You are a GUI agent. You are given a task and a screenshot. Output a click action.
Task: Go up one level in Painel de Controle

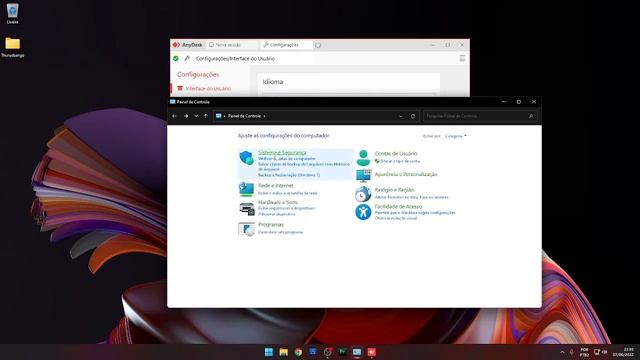(206, 116)
